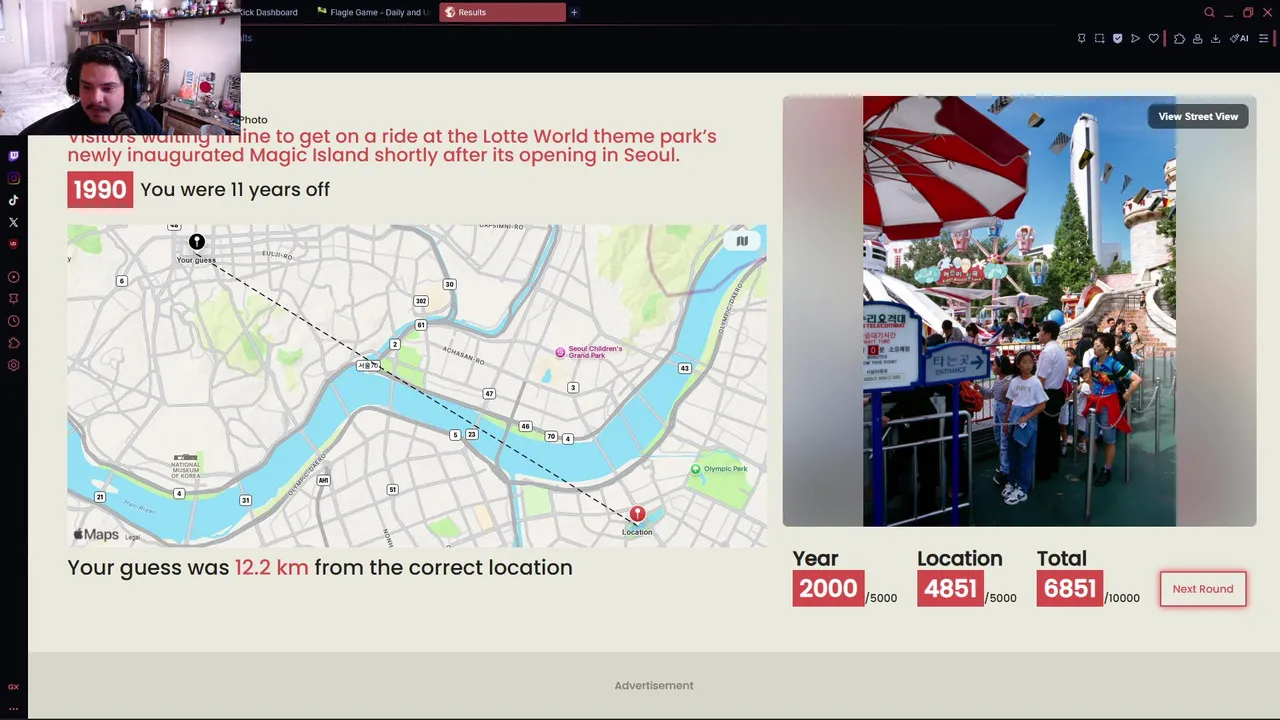Open the Easy Setup sliders icon
The image size is (1280, 720).
(x=1264, y=38)
